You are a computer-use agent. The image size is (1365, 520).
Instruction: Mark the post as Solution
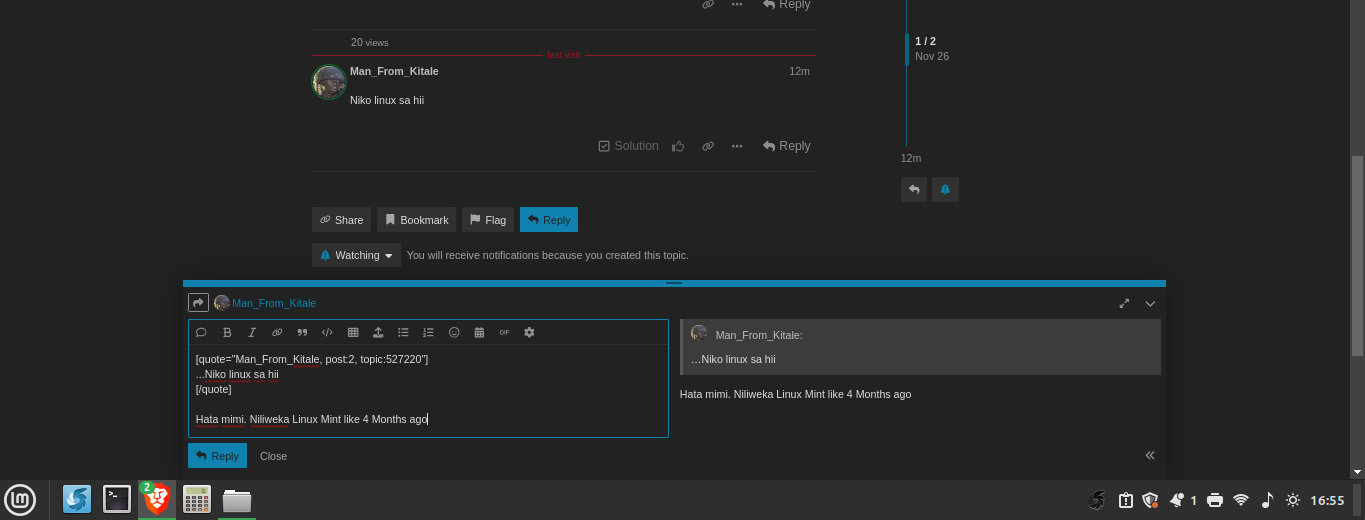(629, 146)
